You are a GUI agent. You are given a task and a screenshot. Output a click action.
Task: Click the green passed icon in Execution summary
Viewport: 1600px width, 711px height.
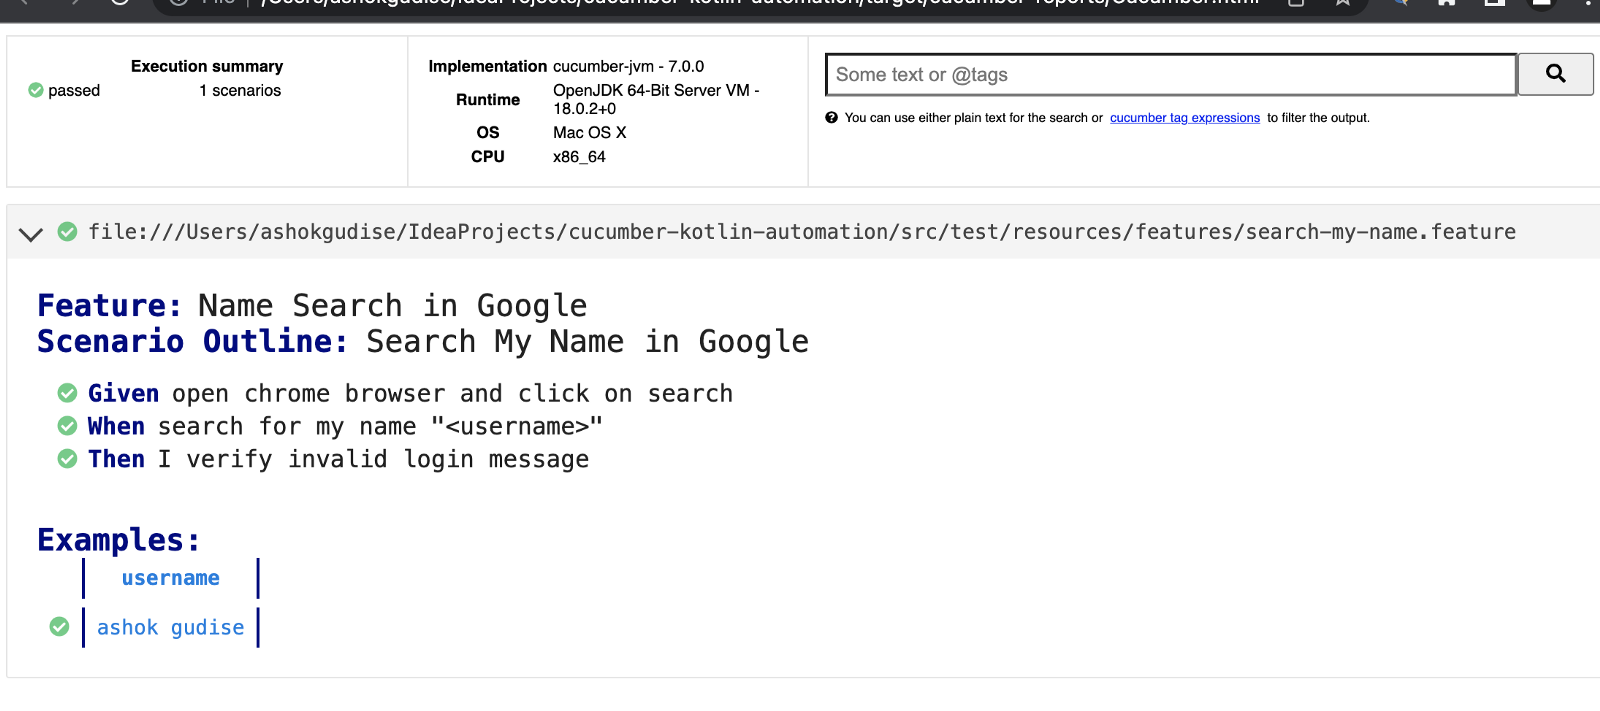click(36, 90)
